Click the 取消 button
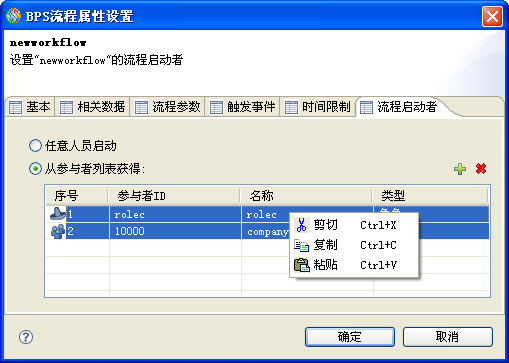The image size is (509, 363). (448, 337)
